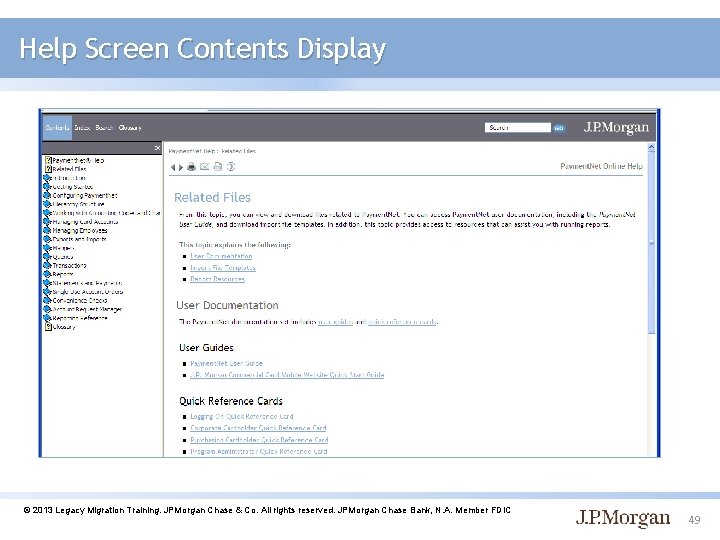Viewport: 720px width, 540px height.
Task: Click the circular icon after the gray printer
Action: 231,167
